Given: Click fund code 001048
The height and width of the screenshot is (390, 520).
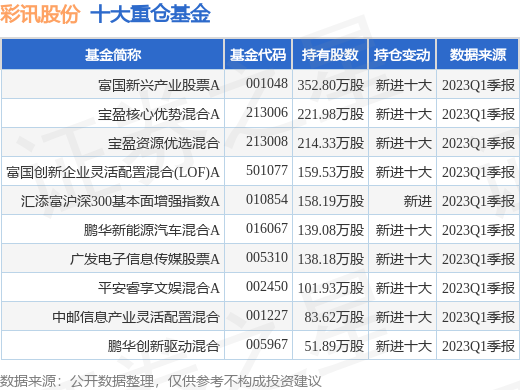Looking at the screenshot, I should pos(267,84).
